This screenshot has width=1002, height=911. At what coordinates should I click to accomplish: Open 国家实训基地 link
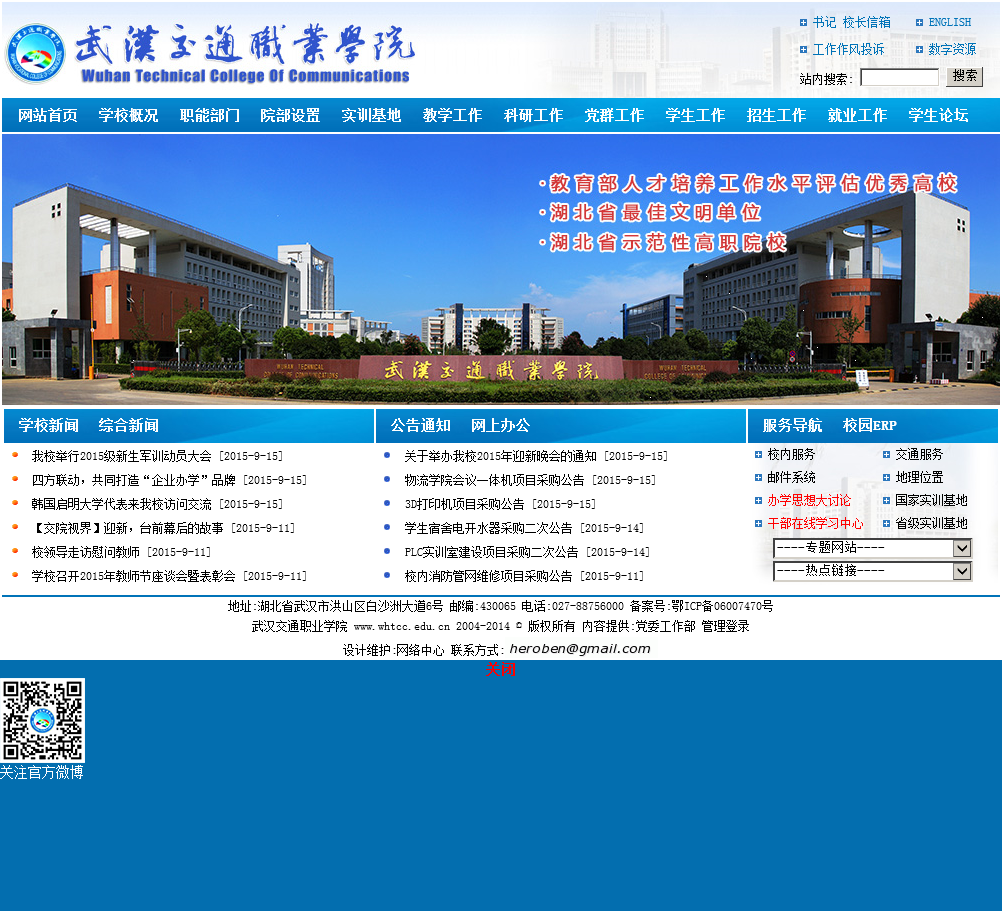click(931, 500)
